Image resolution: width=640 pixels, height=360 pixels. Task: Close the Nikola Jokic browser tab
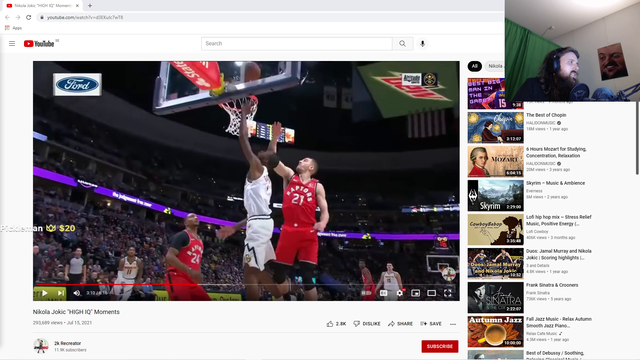point(77,6)
